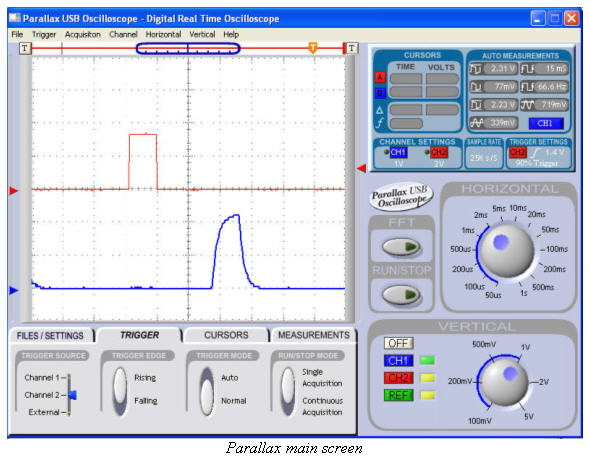Screen dimensions: 590x461
Task: Click the rising edge icon in Trigger Settings
Action: pos(535,152)
